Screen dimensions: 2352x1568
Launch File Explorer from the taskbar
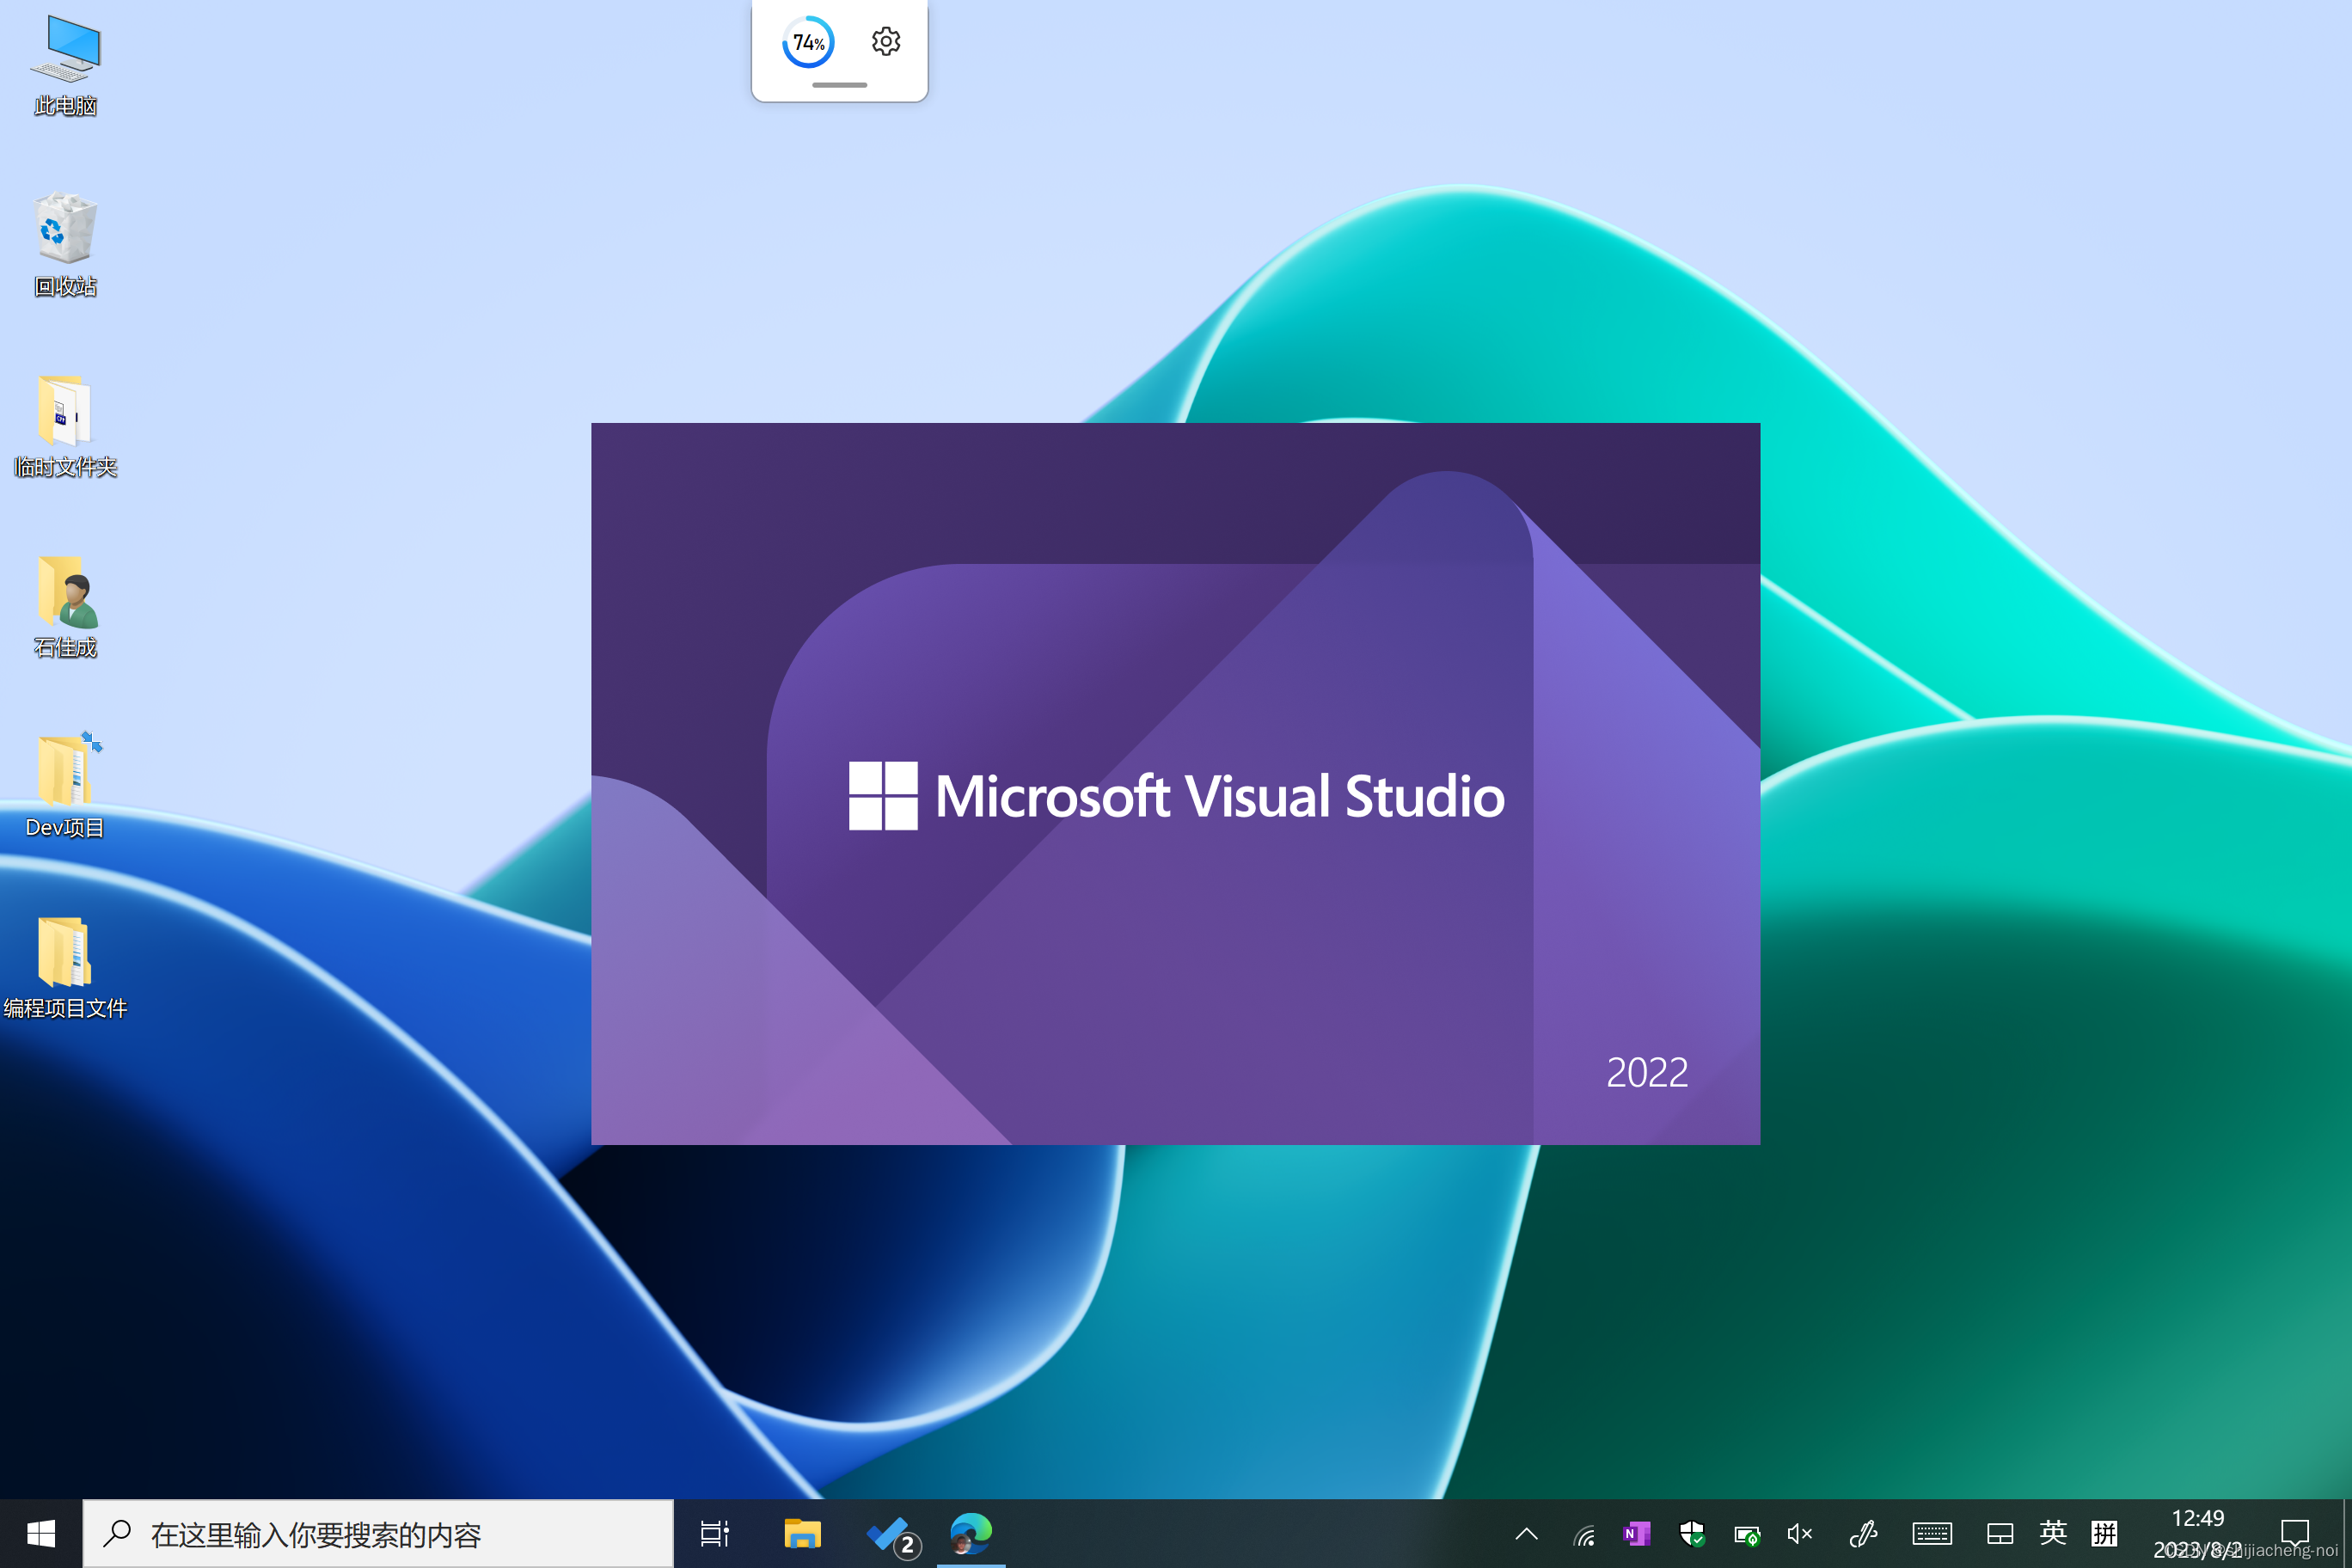802,1533
